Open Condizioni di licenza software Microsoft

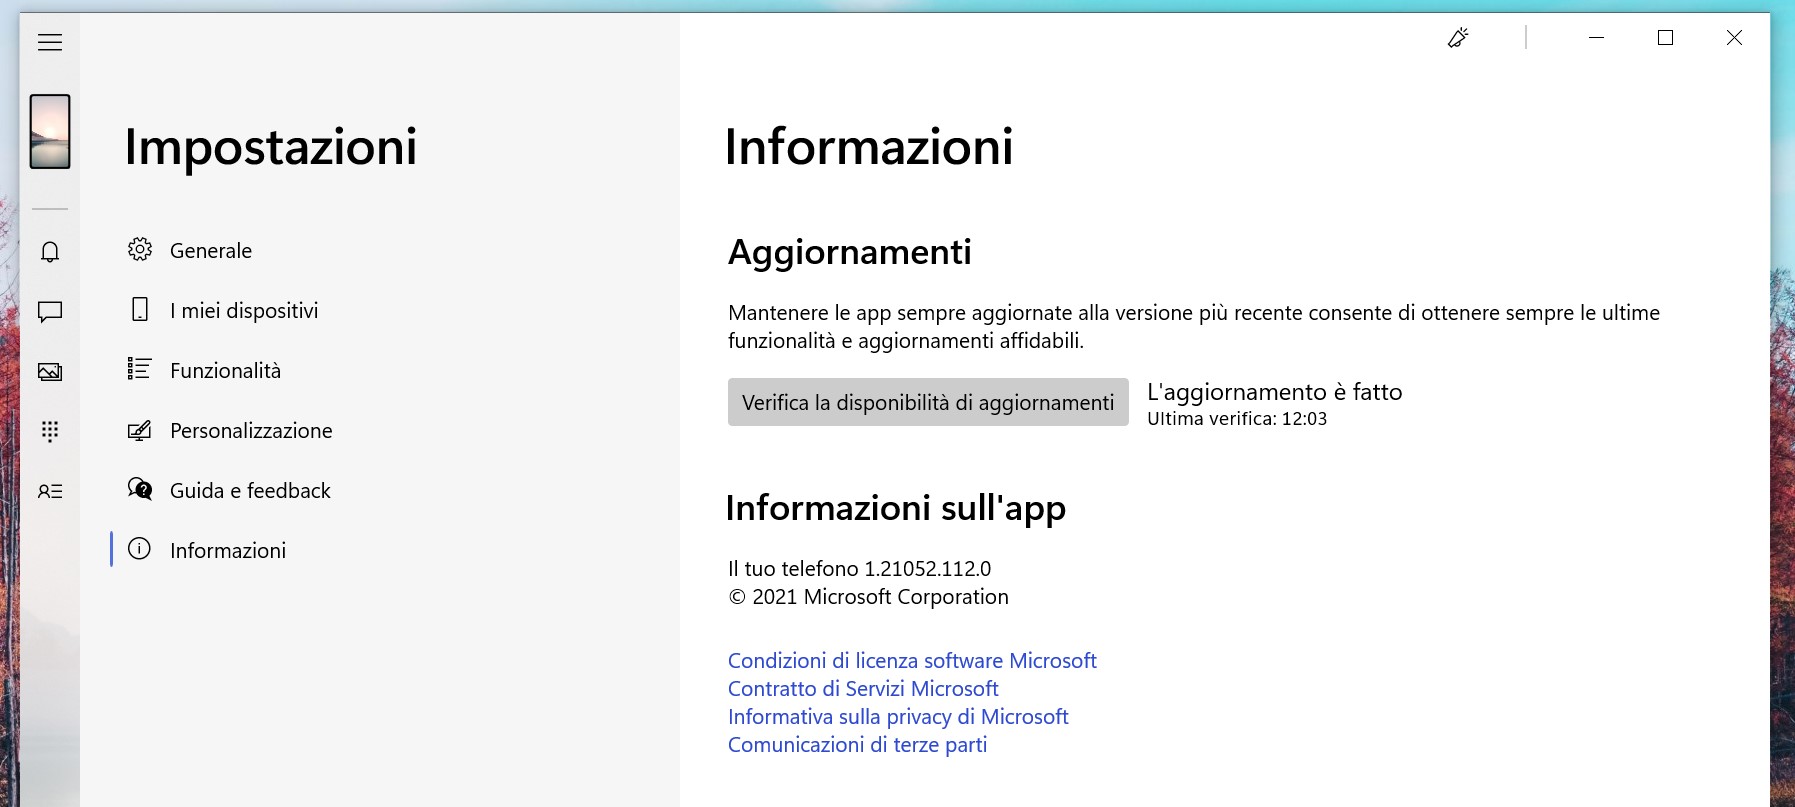(x=912, y=661)
